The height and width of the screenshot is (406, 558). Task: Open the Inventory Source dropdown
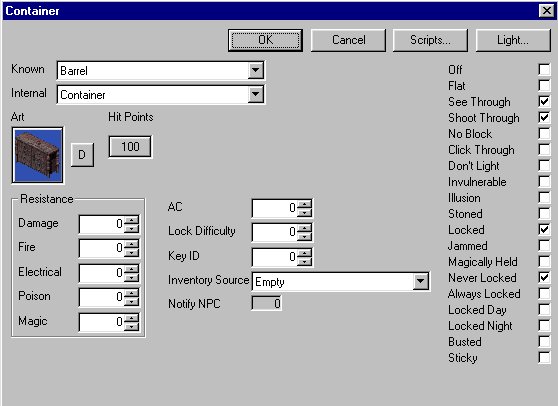420,281
